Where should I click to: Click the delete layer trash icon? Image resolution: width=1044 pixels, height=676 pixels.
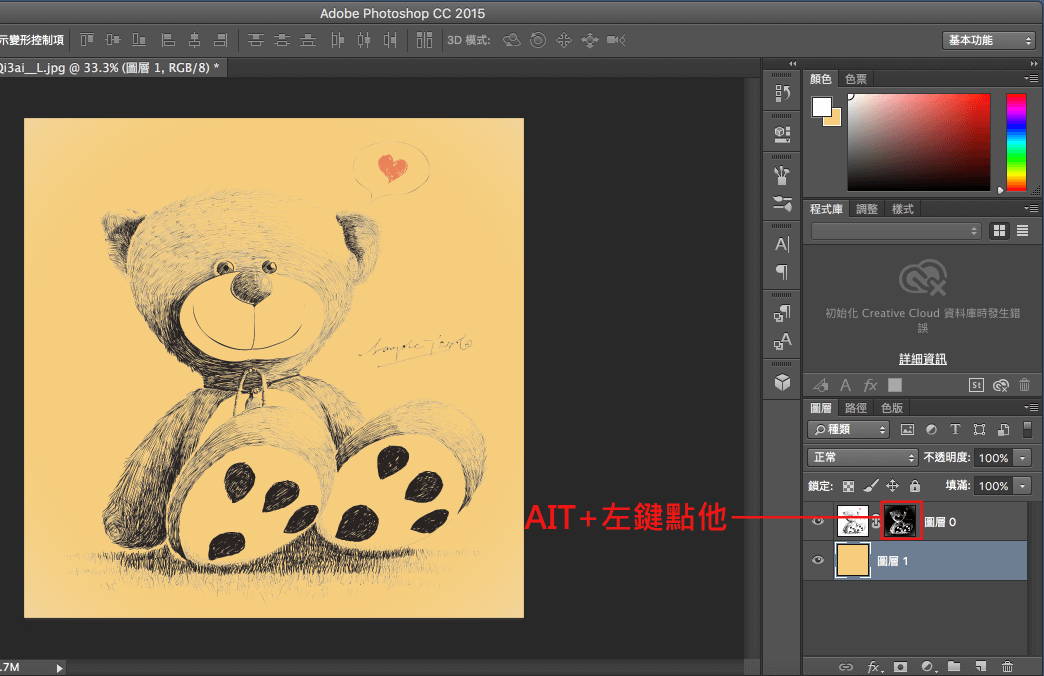pyautogui.click(x=1007, y=666)
